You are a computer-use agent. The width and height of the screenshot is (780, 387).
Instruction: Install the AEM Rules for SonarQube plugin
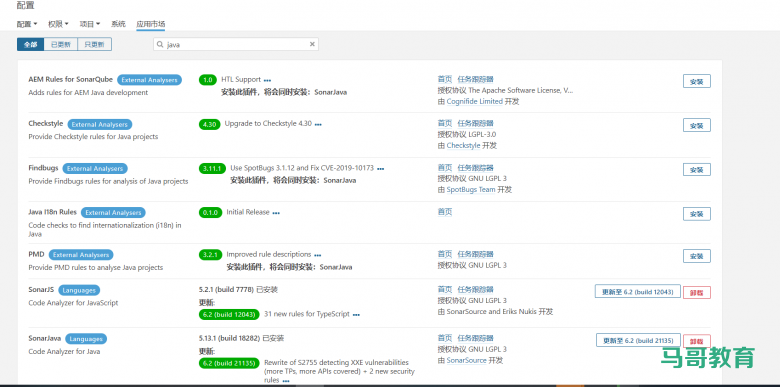(696, 82)
